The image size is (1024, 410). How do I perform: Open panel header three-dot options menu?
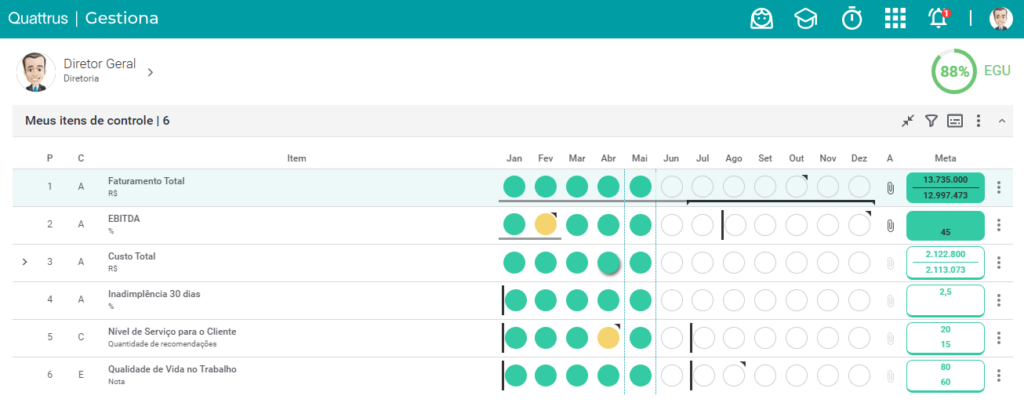[978, 121]
